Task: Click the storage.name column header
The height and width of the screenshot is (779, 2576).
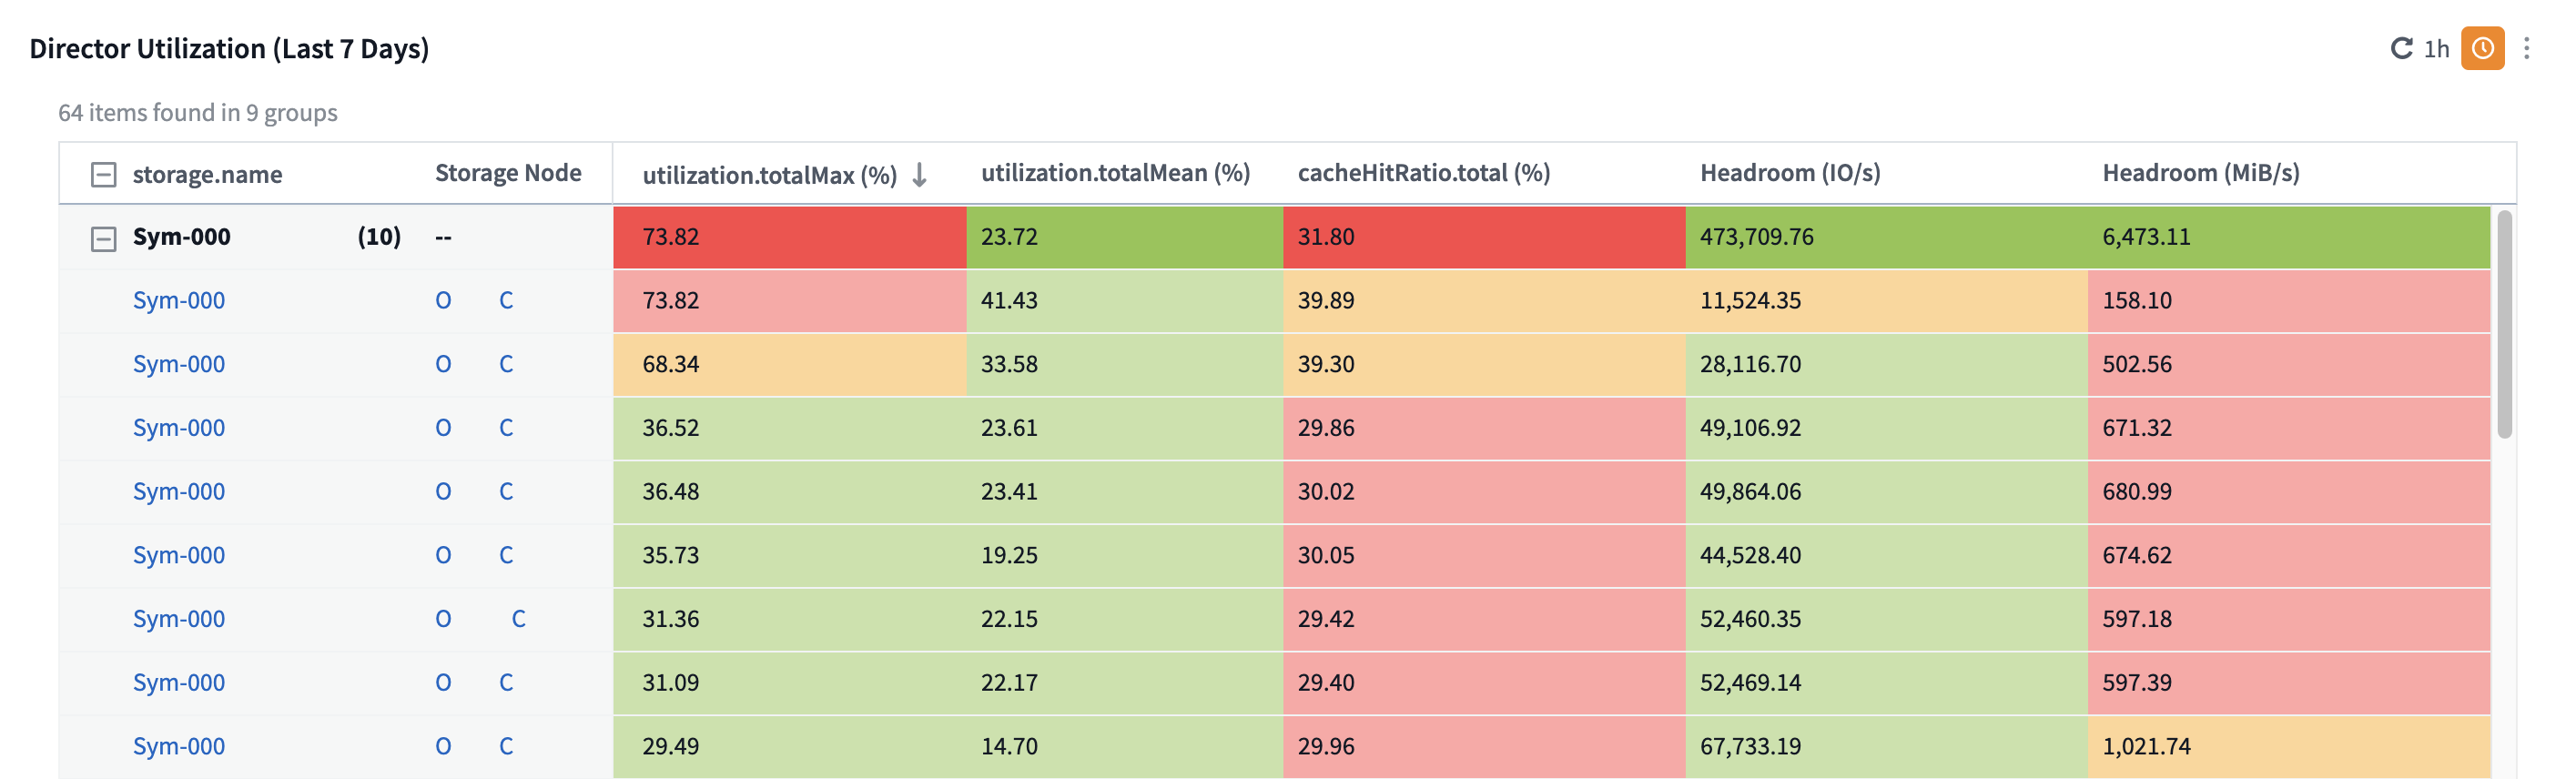Action: pos(207,175)
